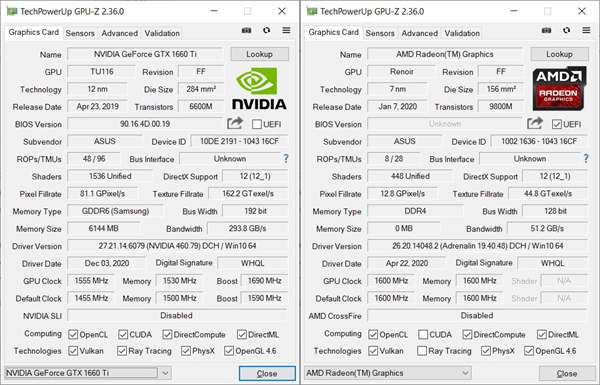Screen dimensions: 600x385
Task: Click Name field showing AMD Radeon(TM) Graphics
Action: coord(445,54)
